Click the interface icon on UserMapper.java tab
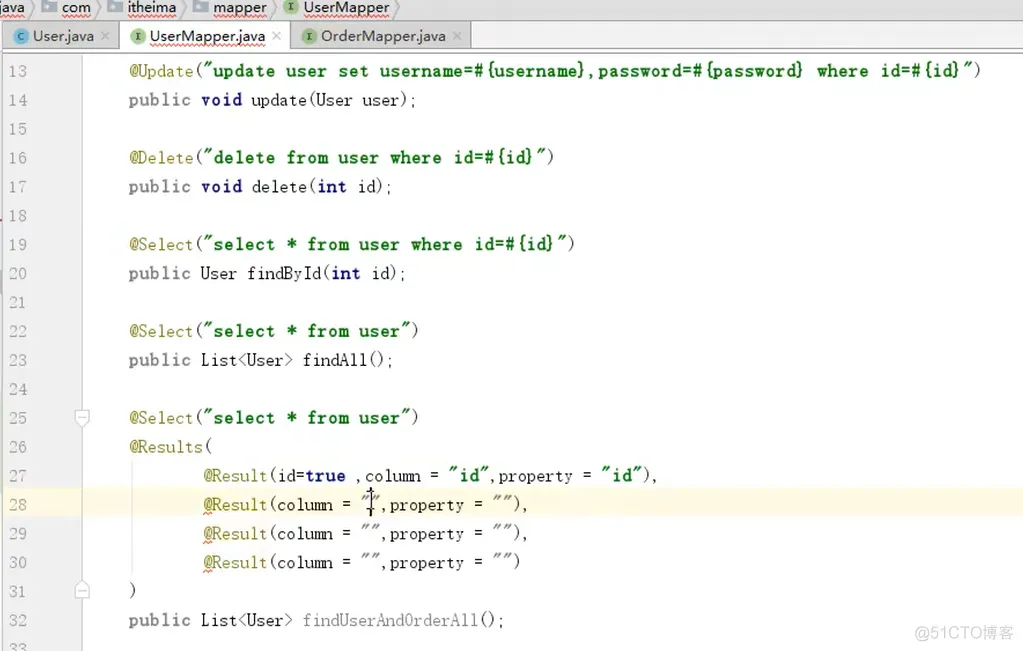1023x651 pixels. point(137,37)
